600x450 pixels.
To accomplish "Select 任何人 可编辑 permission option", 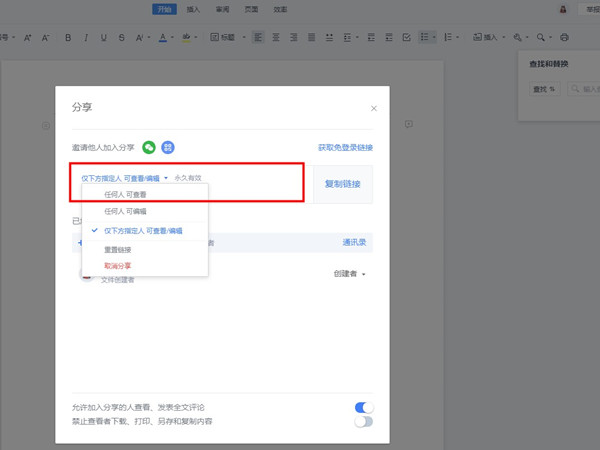I will [125, 212].
